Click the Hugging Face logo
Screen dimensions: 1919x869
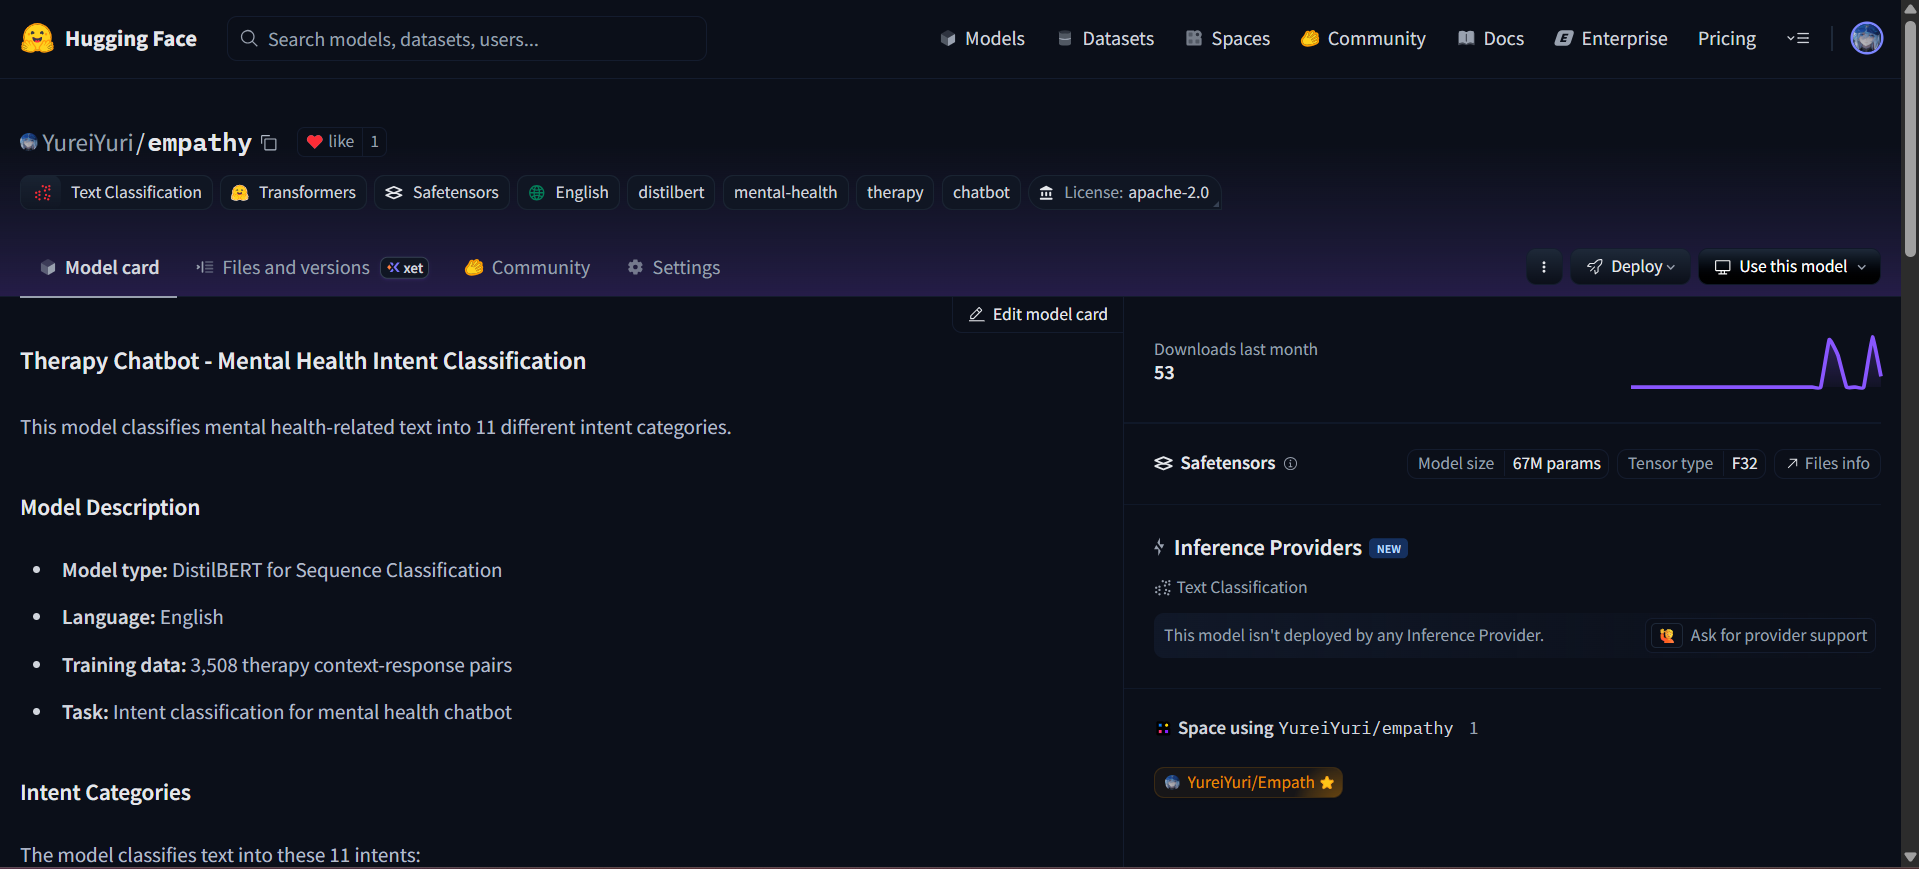[109, 39]
